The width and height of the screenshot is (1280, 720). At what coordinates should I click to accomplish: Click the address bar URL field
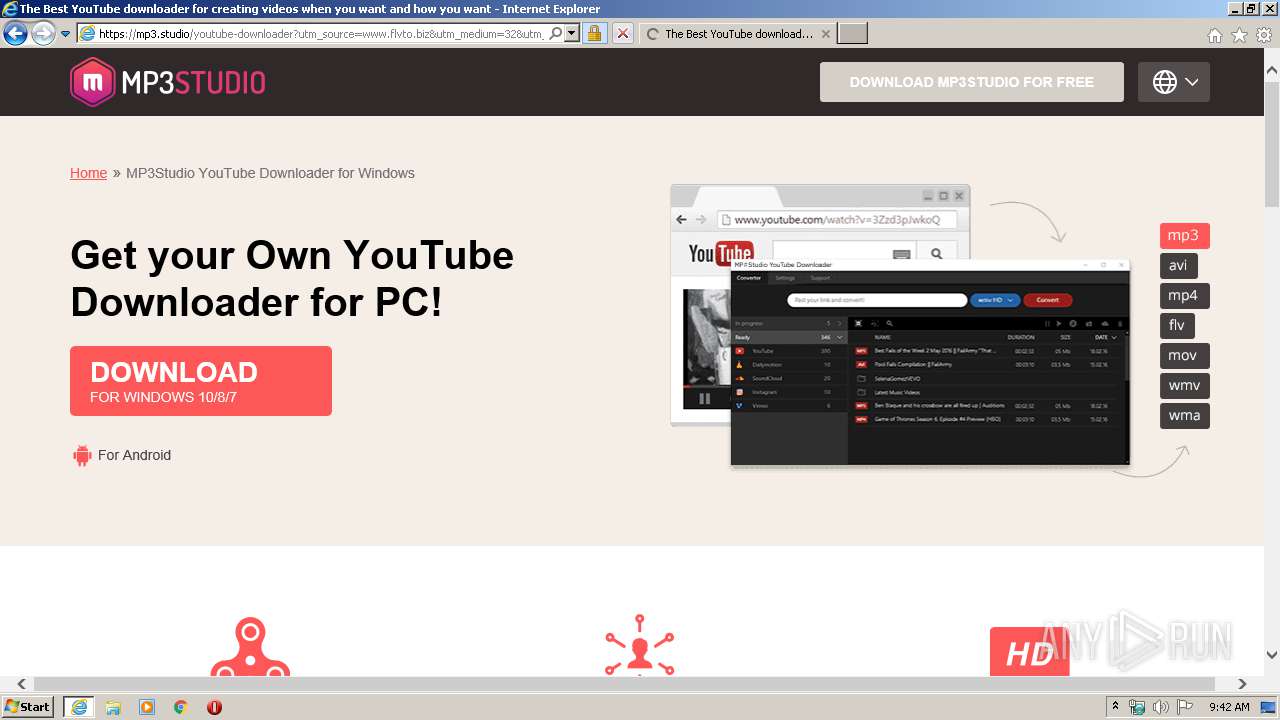[320, 34]
